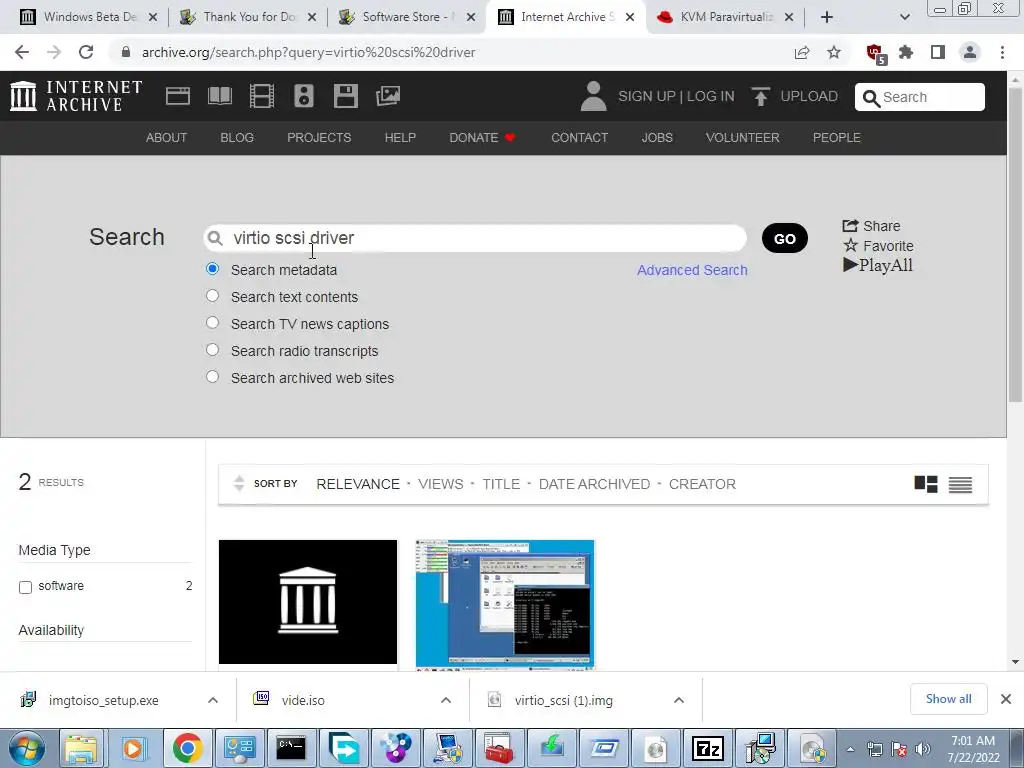Open the Chrome profile avatar
Image resolution: width=1024 pixels, height=768 pixels.
coord(970,52)
